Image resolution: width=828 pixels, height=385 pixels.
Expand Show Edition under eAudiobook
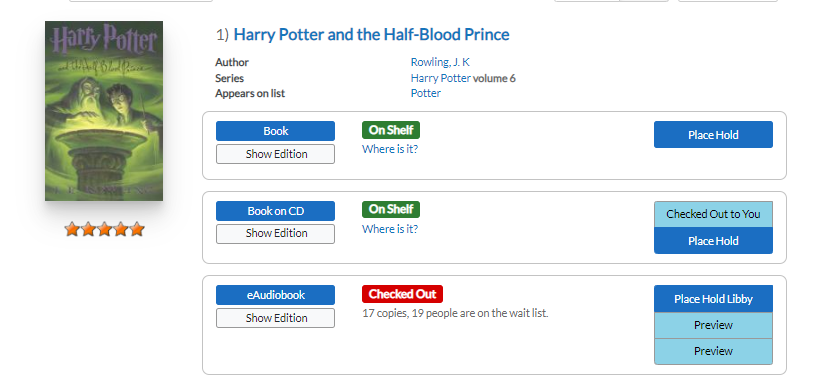point(275,318)
